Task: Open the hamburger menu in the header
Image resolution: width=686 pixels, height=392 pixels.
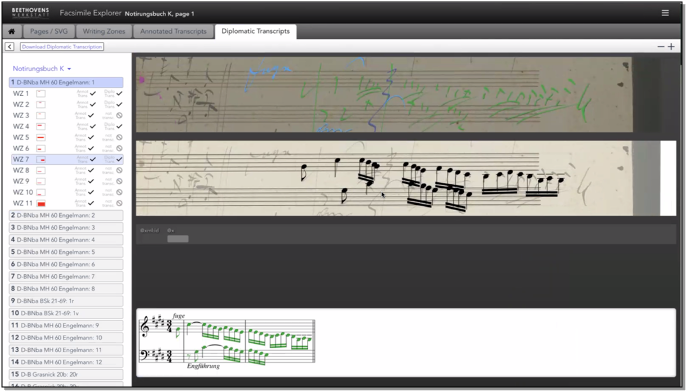Action: [x=665, y=13]
